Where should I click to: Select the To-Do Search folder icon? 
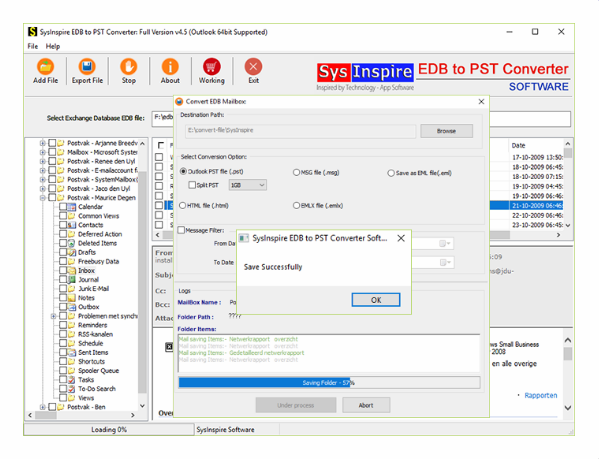[71, 389]
